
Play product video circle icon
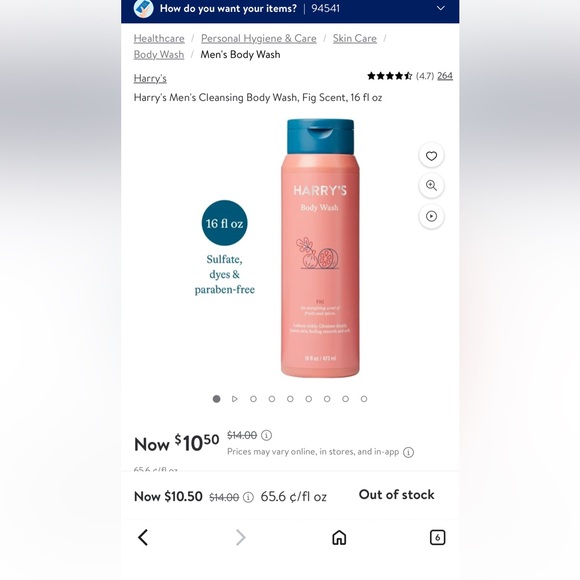coord(431,216)
